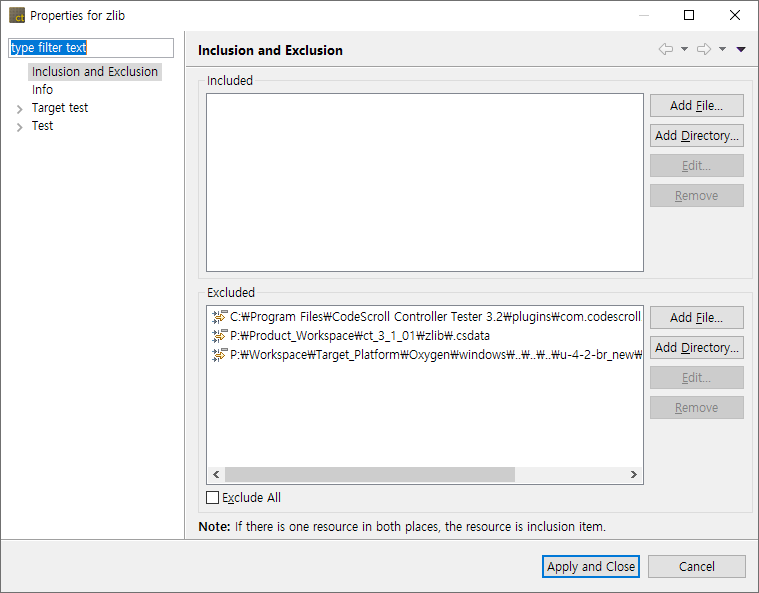The width and height of the screenshot is (759, 593).
Task: Select the CodeScroll Controller Tester excluded path
Action: (430, 317)
